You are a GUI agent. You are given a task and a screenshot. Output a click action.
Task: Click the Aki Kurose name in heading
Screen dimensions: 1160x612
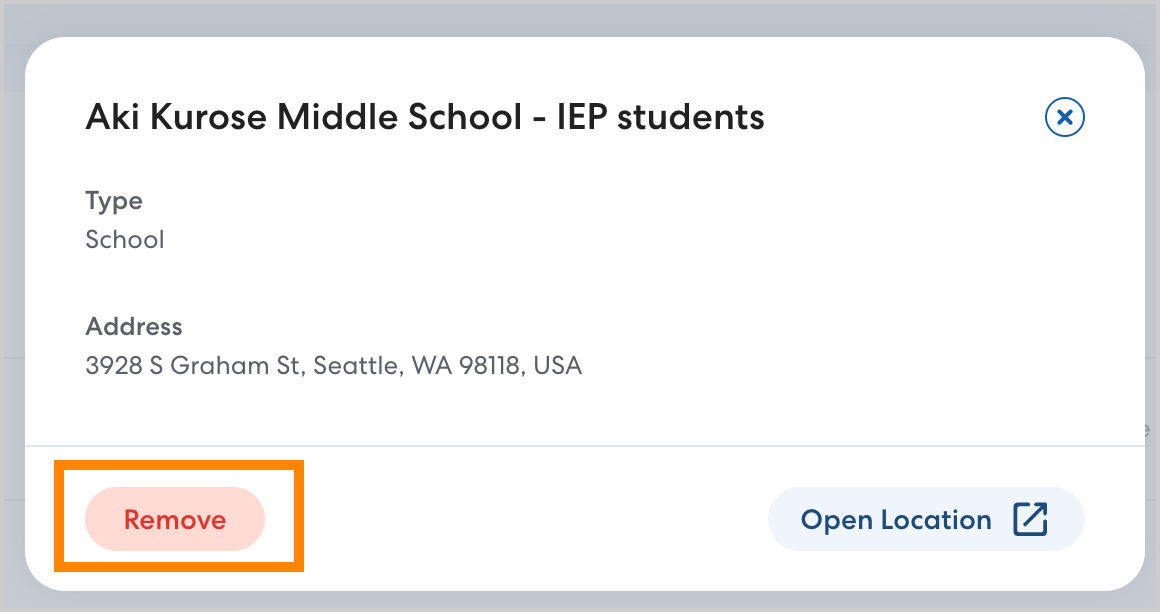click(177, 117)
